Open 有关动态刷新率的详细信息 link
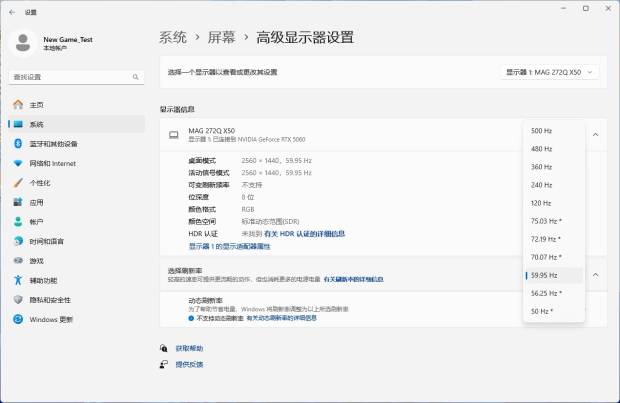The height and width of the screenshot is (403, 620). click(x=282, y=318)
